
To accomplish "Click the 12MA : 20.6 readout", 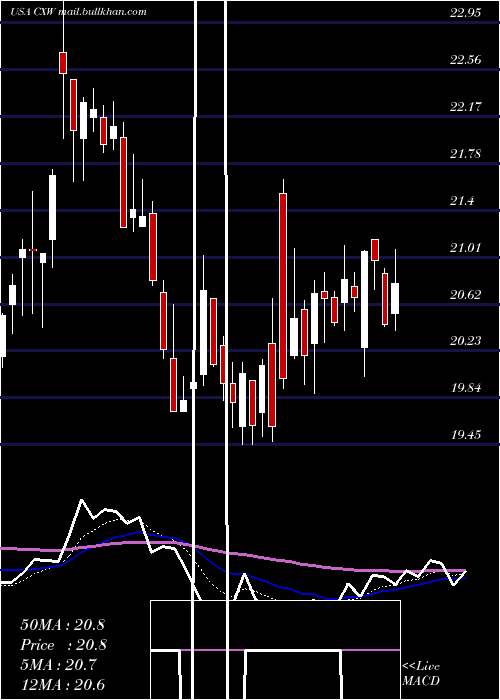I will 62,685.
